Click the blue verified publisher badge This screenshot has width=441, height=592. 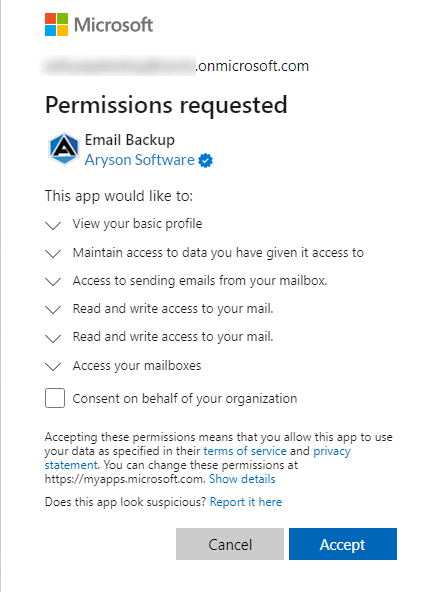click(x=206, y=160)
